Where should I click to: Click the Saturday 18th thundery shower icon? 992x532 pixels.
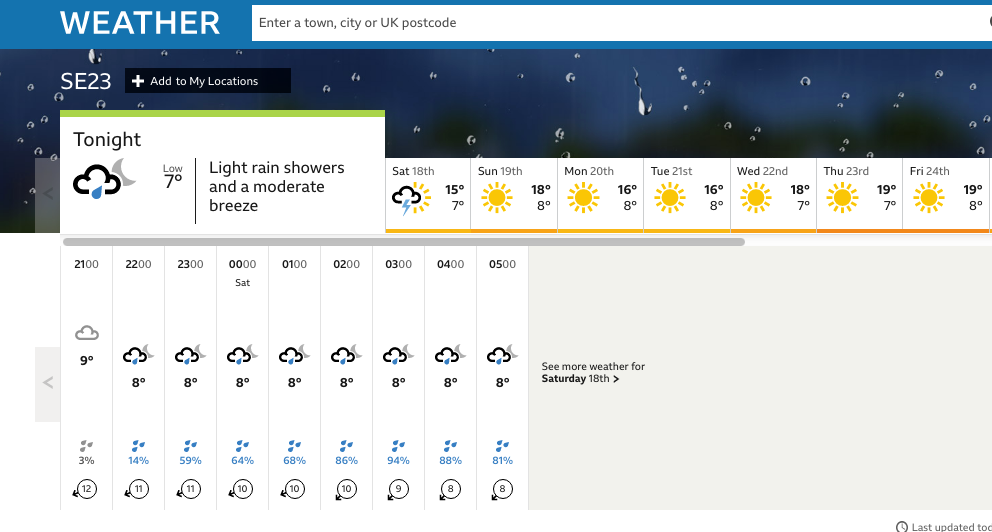pyautogui.click(x=410, y=199)
